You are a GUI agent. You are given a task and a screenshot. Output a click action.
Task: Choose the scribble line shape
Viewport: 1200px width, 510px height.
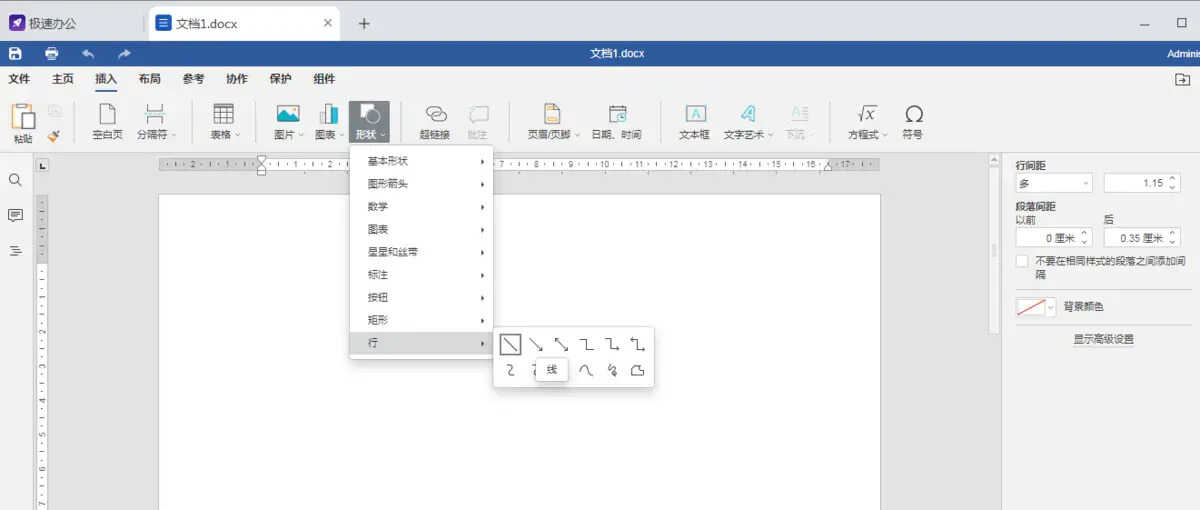(x=612, y=370)
